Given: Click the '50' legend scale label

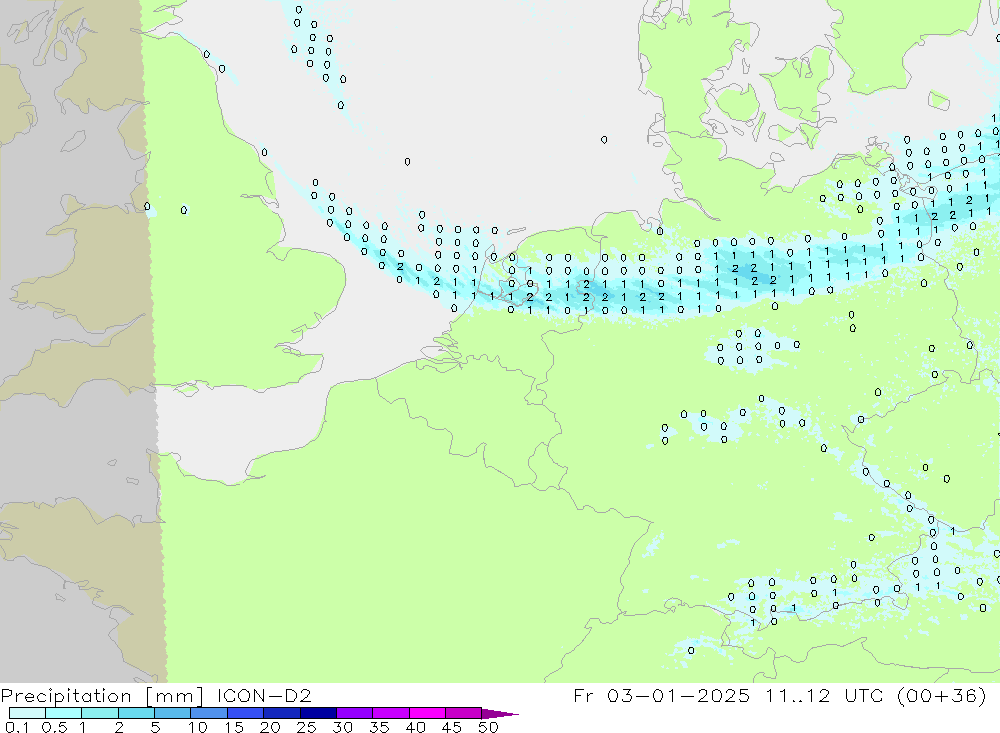Looking at the screenshot, I should (488, 727).
